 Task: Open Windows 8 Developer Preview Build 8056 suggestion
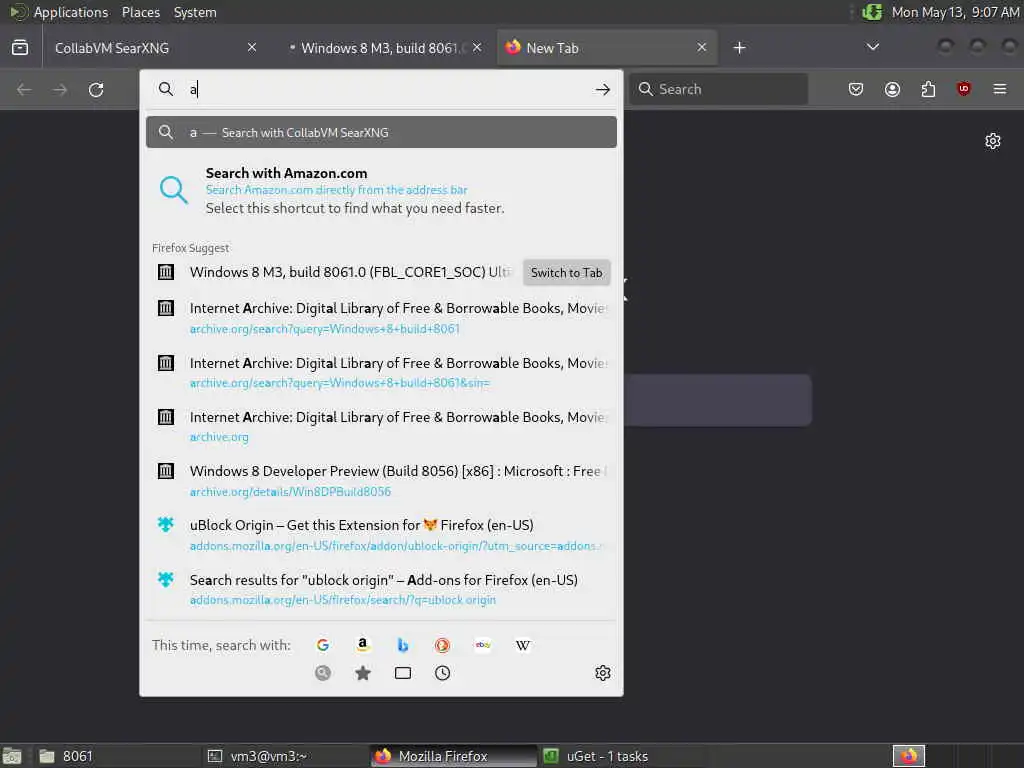tap(381, 481)
